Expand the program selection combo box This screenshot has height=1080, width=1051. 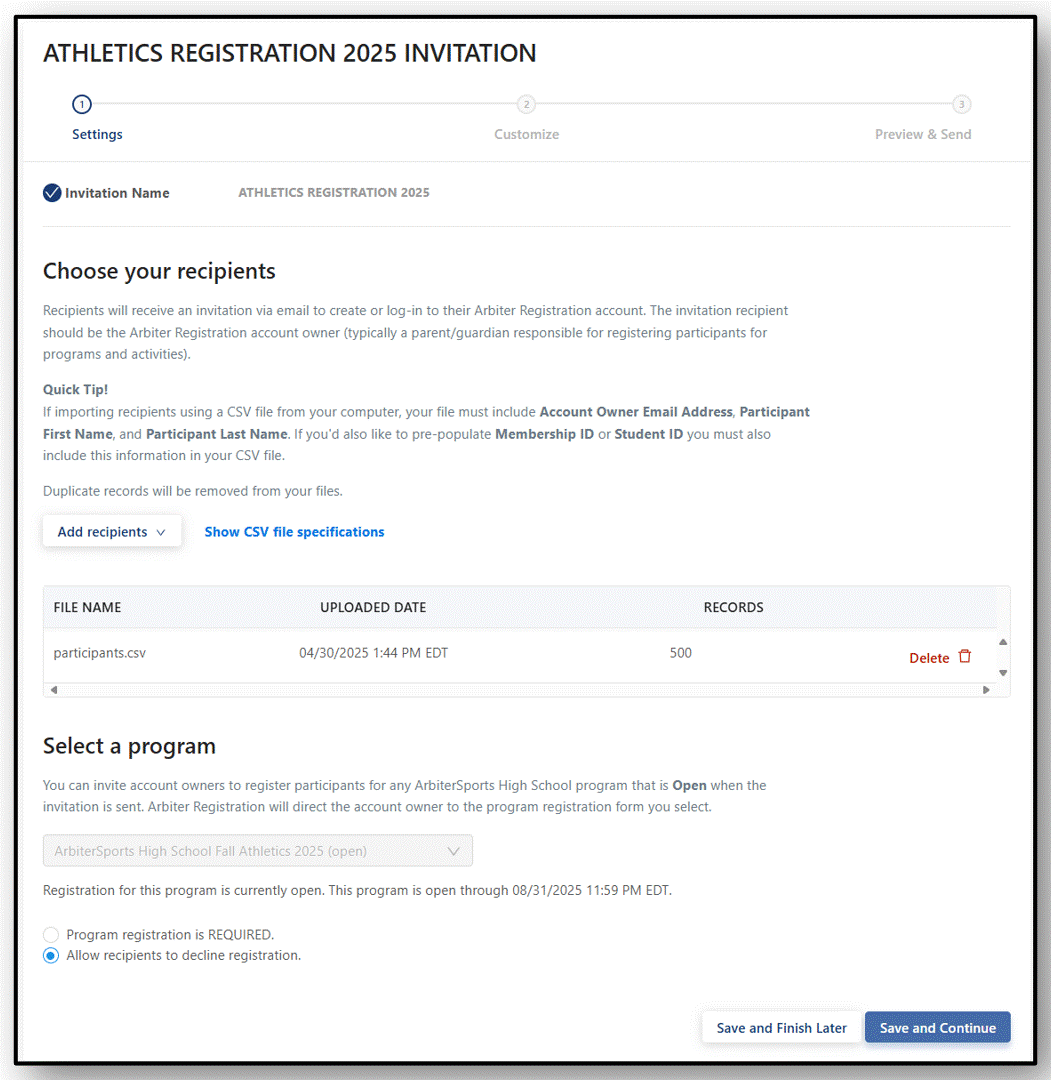tap(258, 851)
